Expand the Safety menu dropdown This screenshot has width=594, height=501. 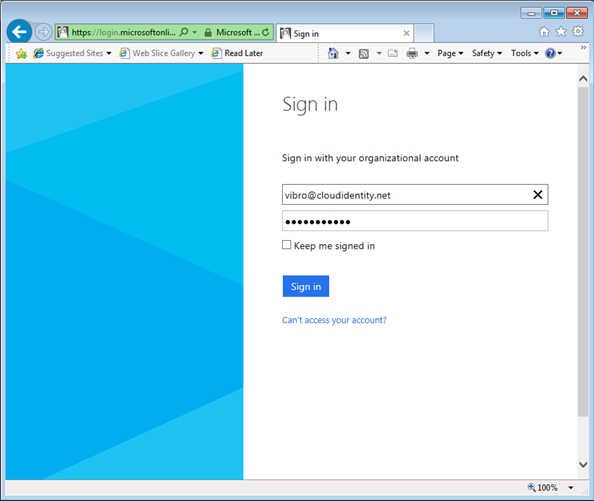coord(487,53)
